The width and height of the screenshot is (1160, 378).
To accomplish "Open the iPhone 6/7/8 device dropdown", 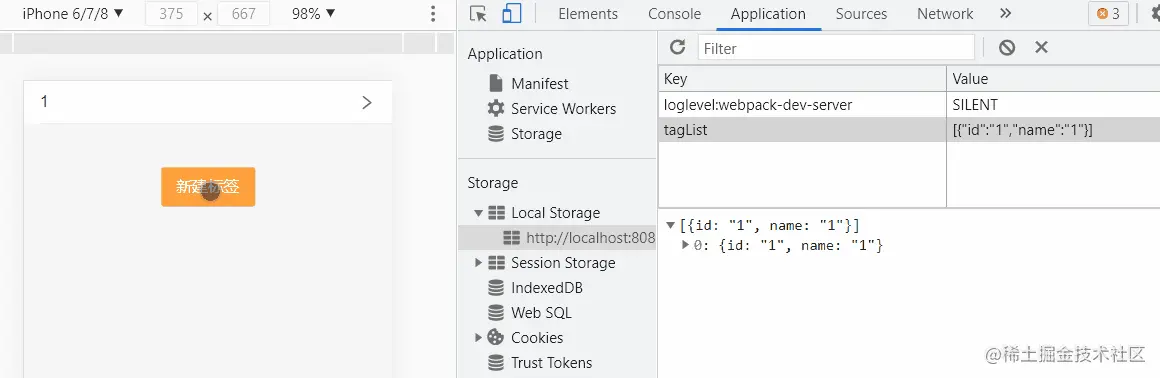I will click(x=72, y=13).
